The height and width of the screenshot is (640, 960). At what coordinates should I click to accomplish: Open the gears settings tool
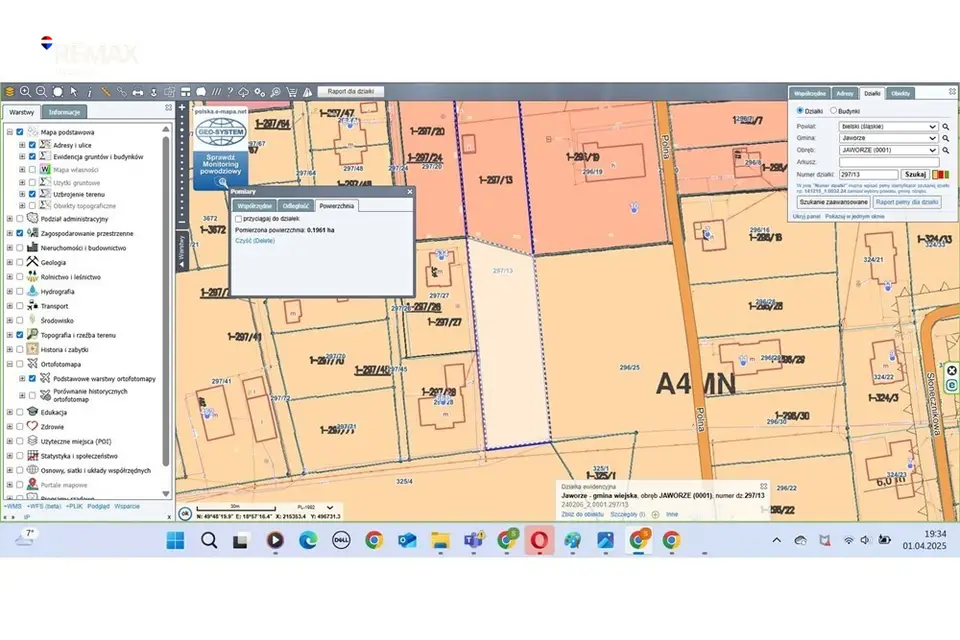(x=260, y=92)
